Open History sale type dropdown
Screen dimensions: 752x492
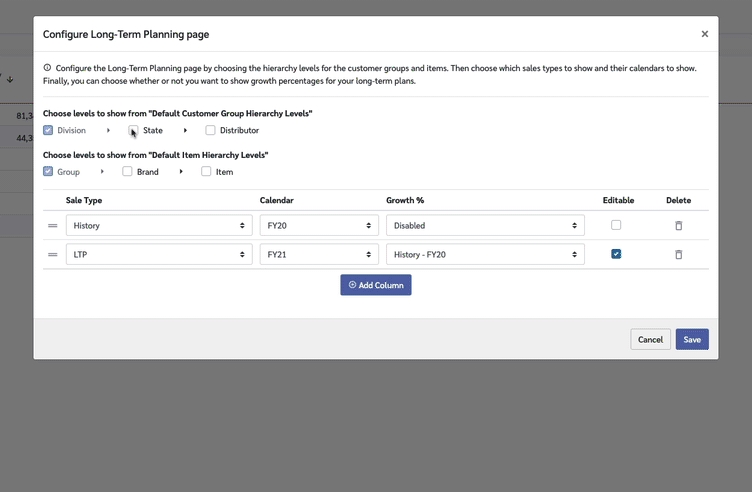click(x=159, y=226)
